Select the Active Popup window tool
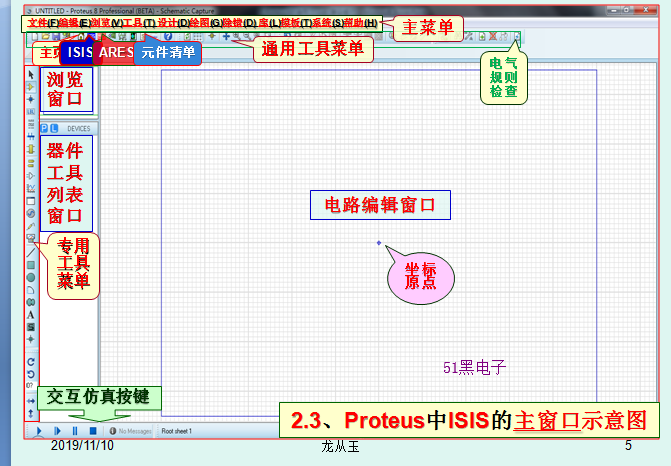This screenshot has height=466, width=671. pos(31,201)
